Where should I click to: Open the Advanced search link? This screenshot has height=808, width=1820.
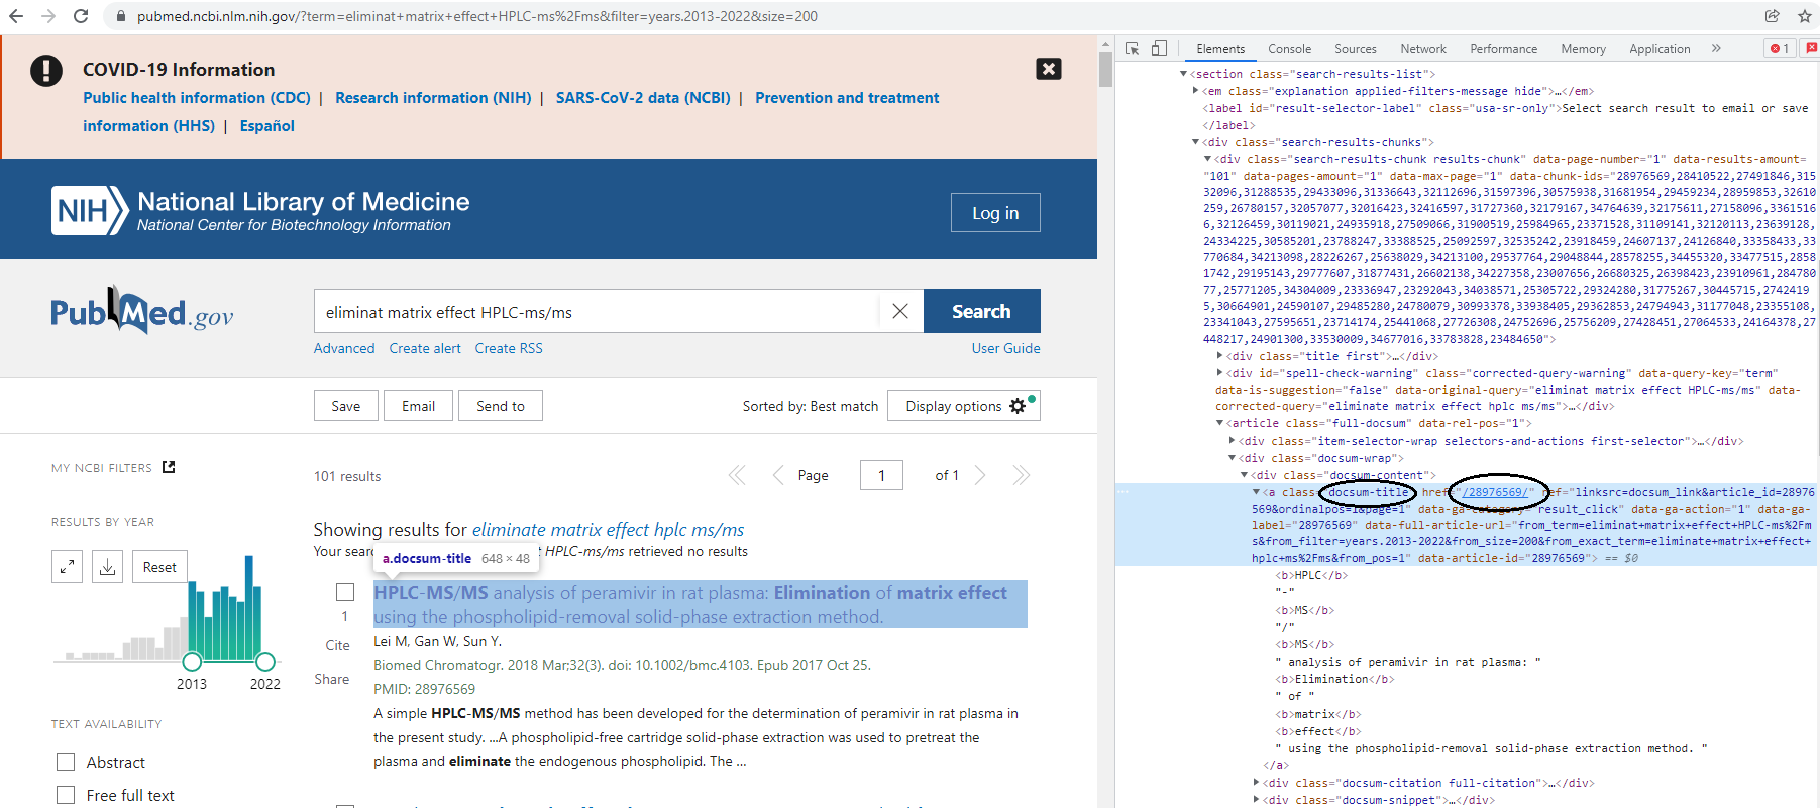click(x=344, y=348)
